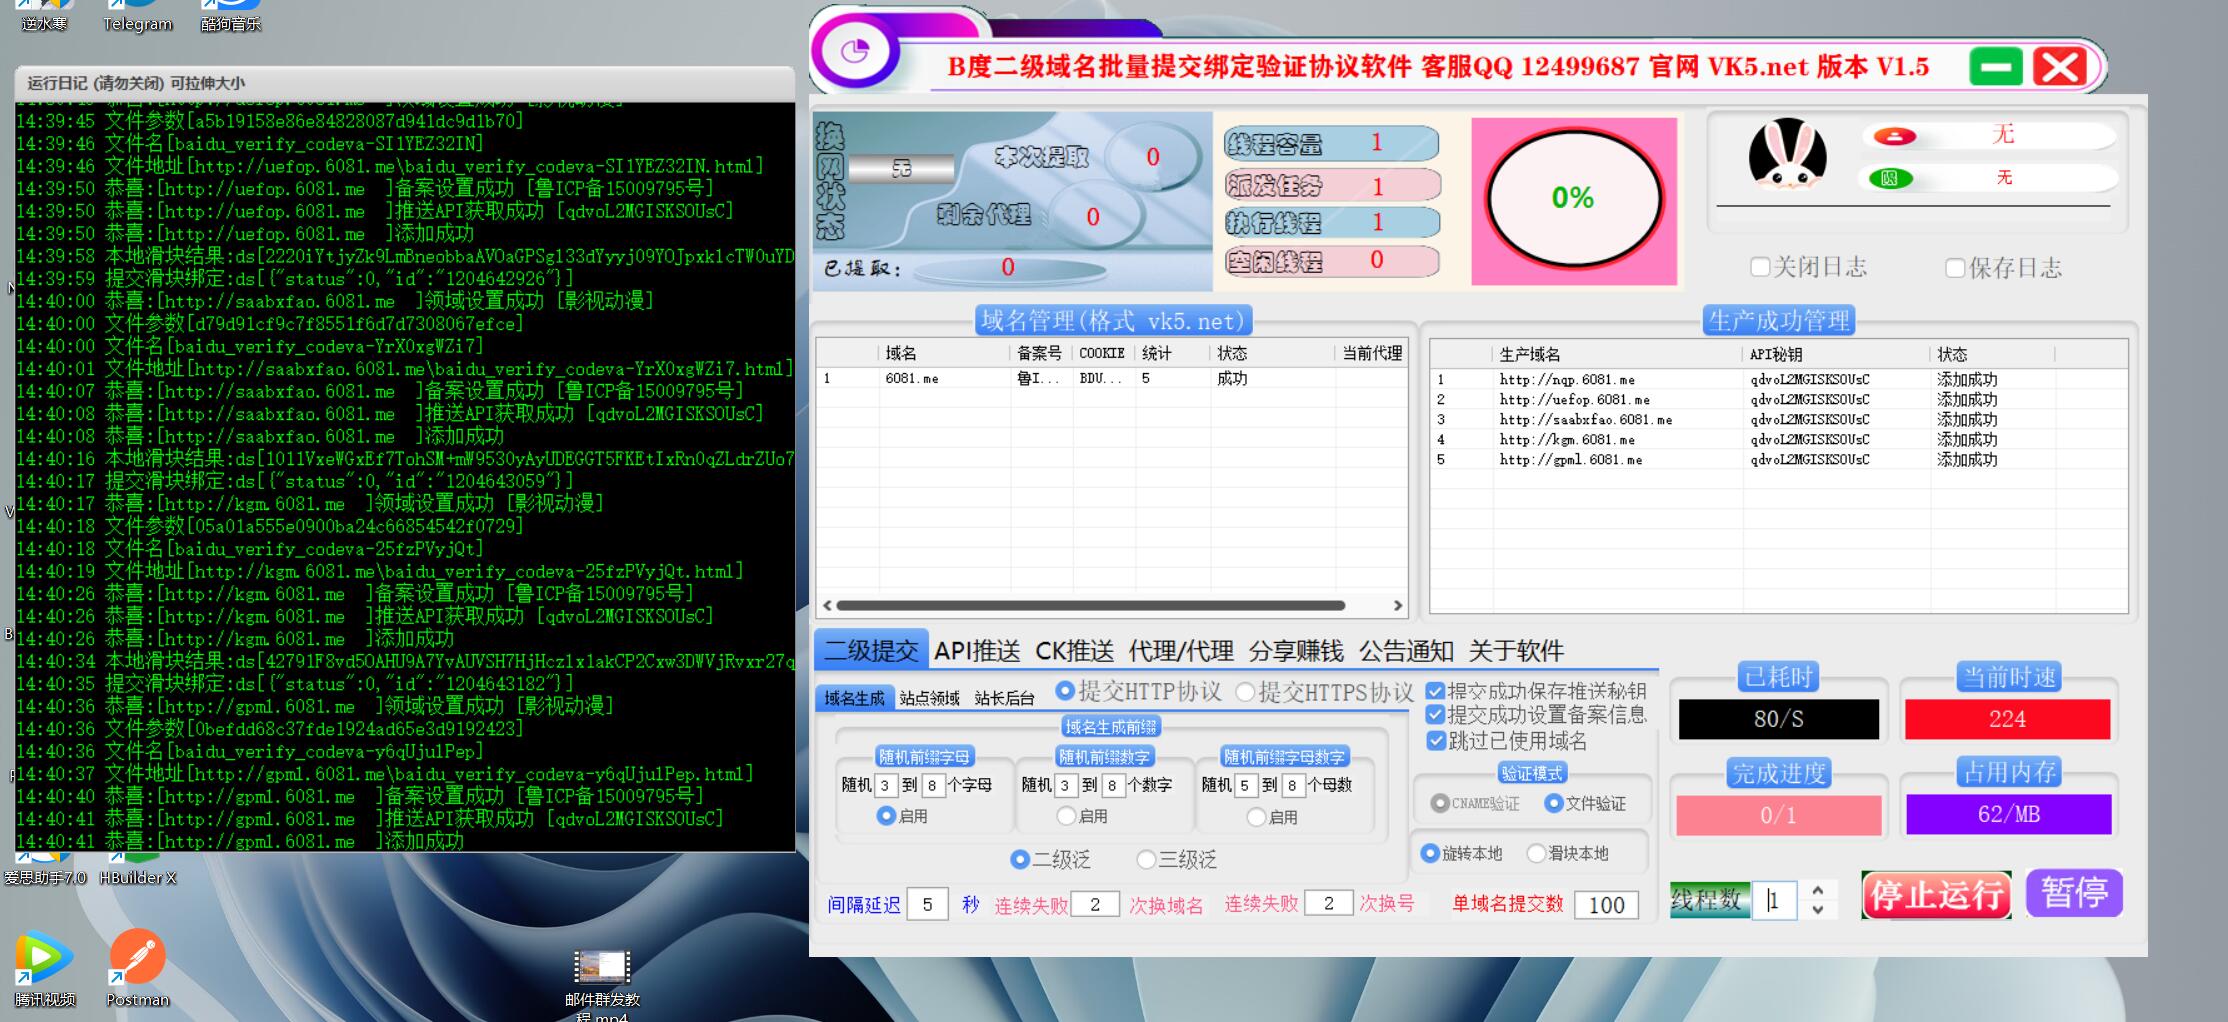Open 酷狗音乐 desktop shortcut

pos(231,15)
